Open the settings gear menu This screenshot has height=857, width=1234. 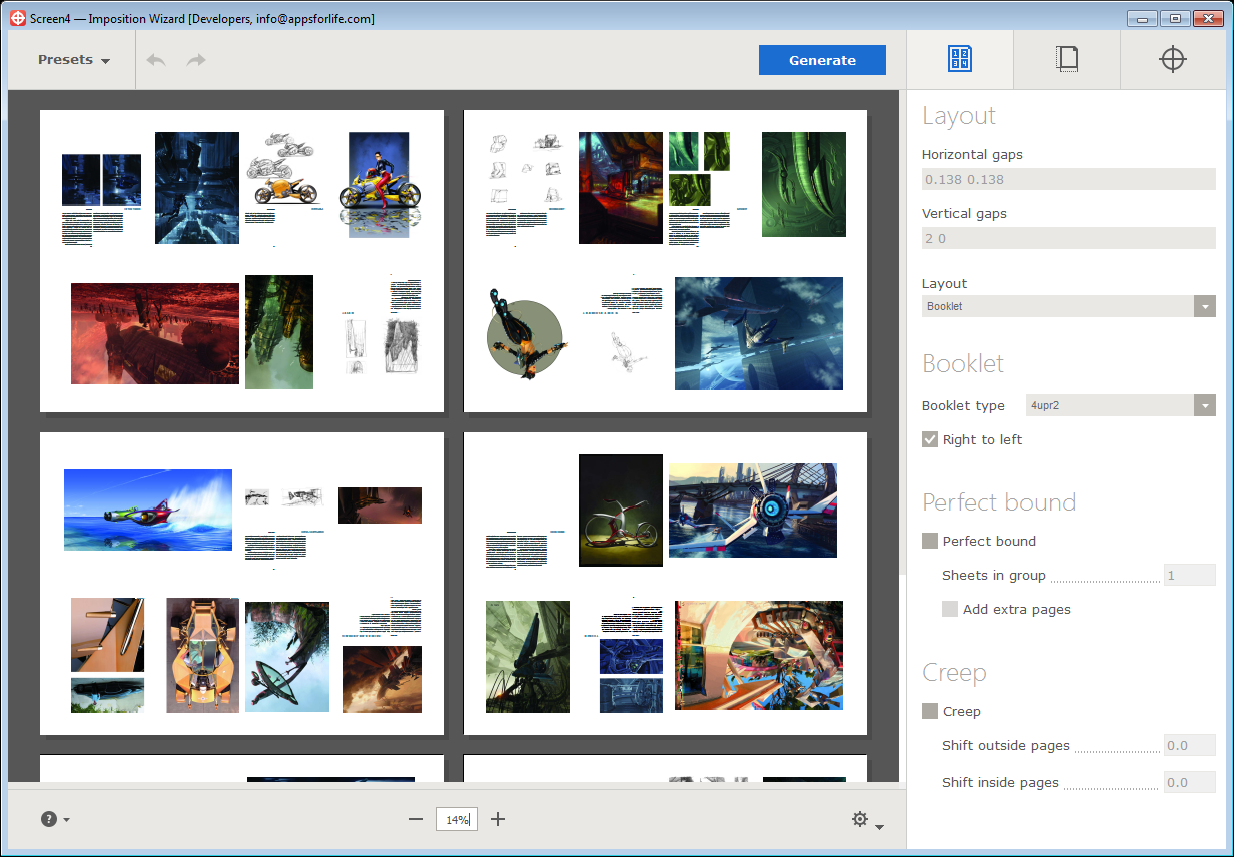click(865, 820)
